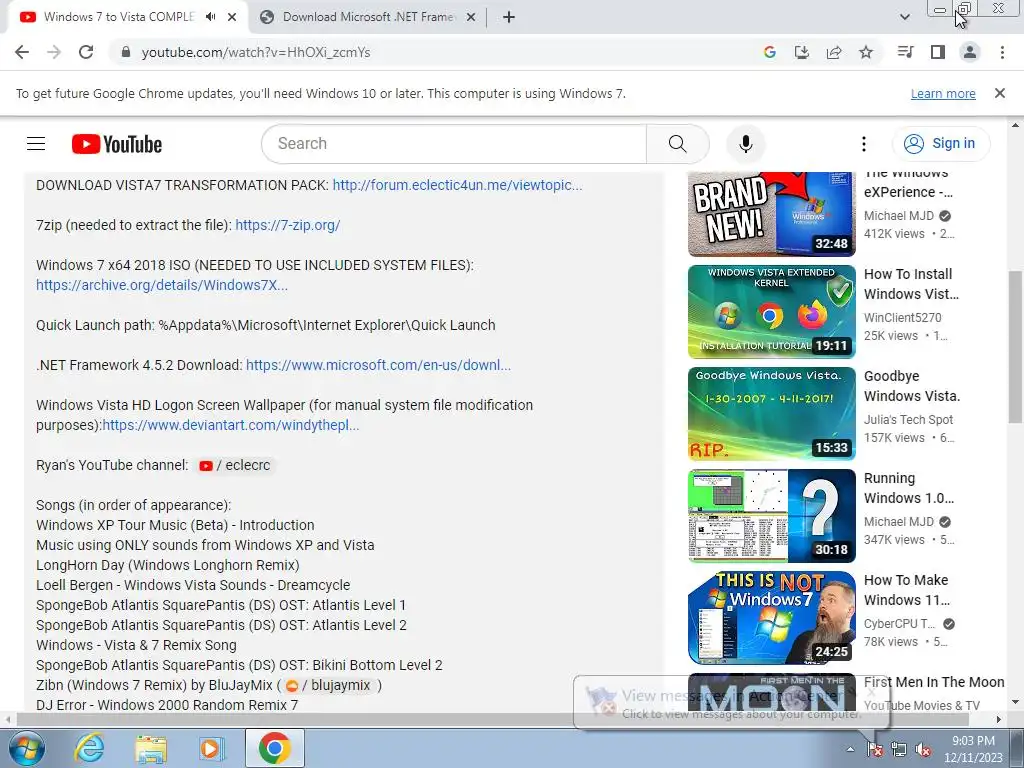Open WinClient5270 channel name

(903, 317)
